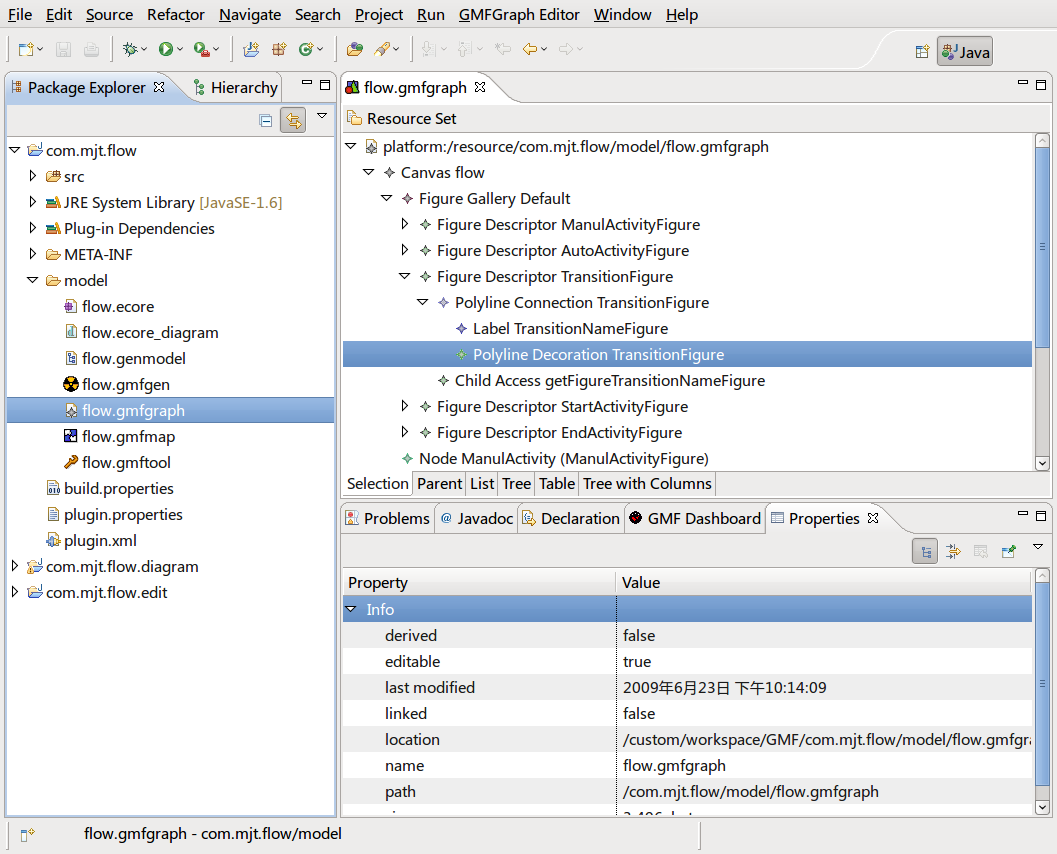Screen dimensions: 1057x854
Task: Click Collapse All in Package Explorer
Action: click(265, 121)
